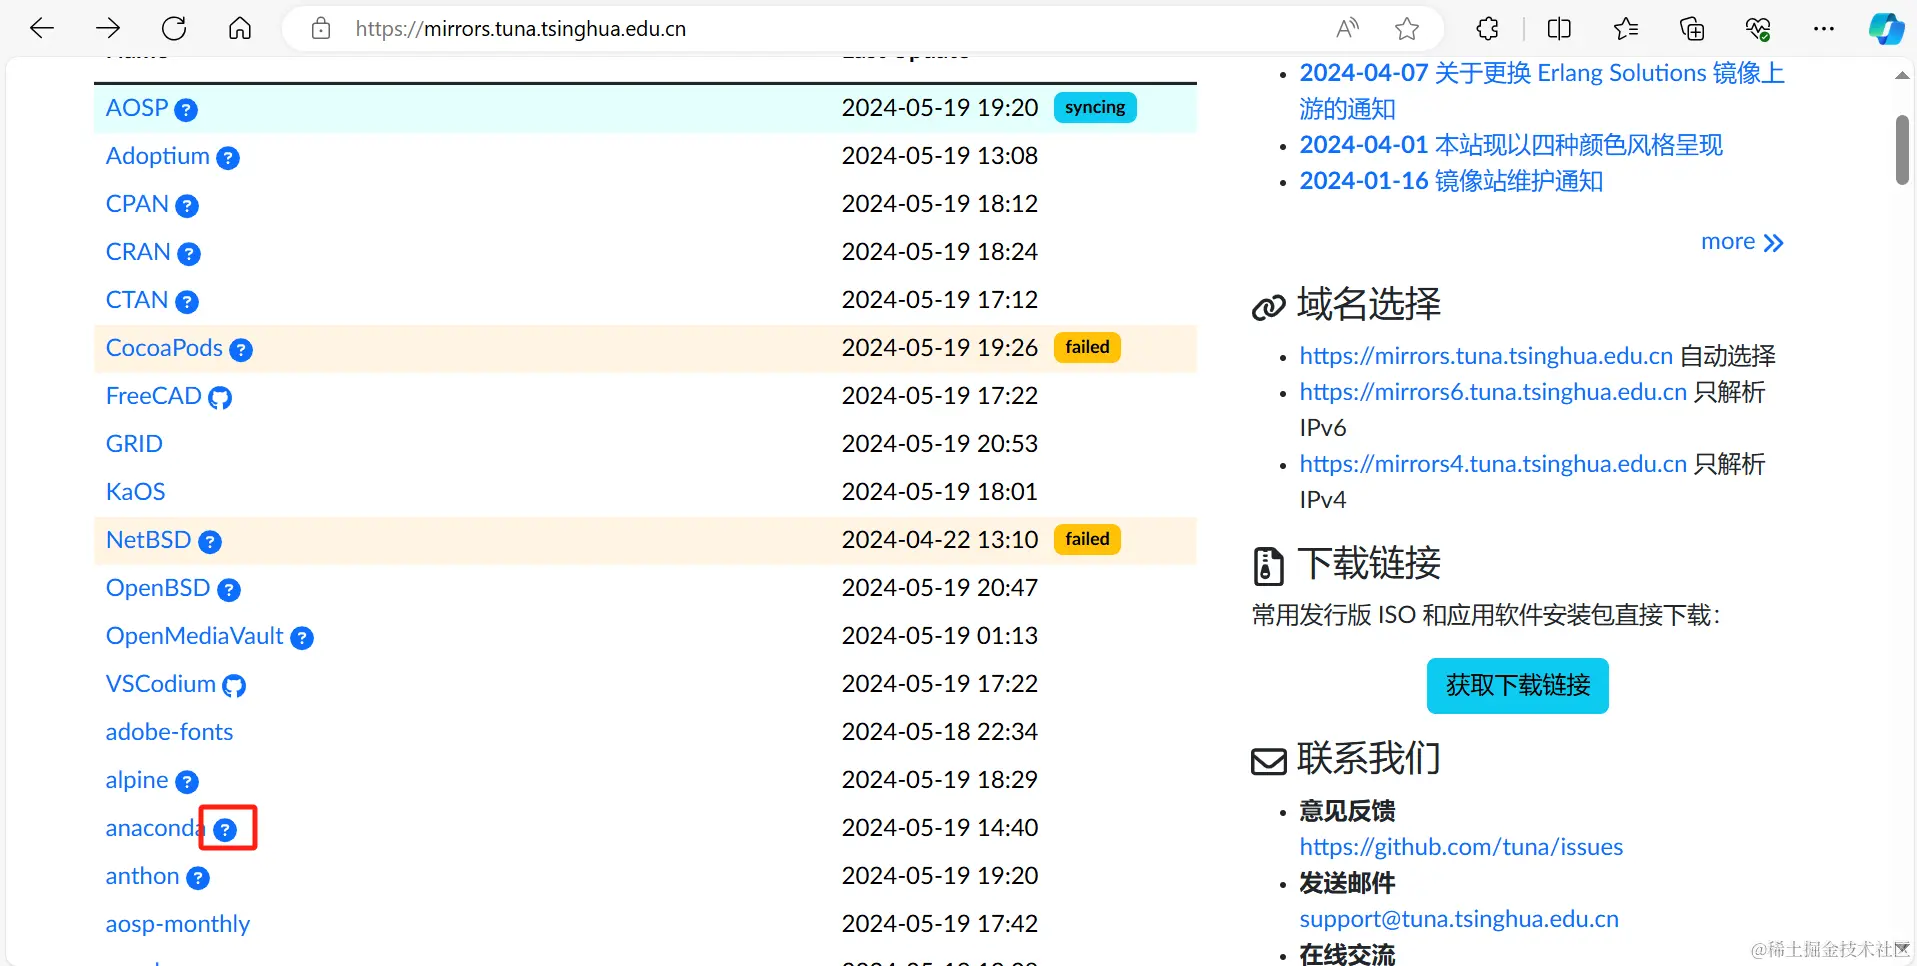This screenshot has height=966, width=1917.
Task: Open the mirrors4 IPv4 domain link
Action: (x=1493, y=464)
